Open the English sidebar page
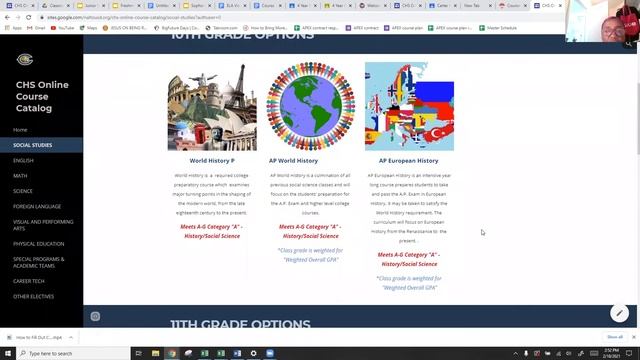The width and height of the screenshot is (640, 360). 23,161
